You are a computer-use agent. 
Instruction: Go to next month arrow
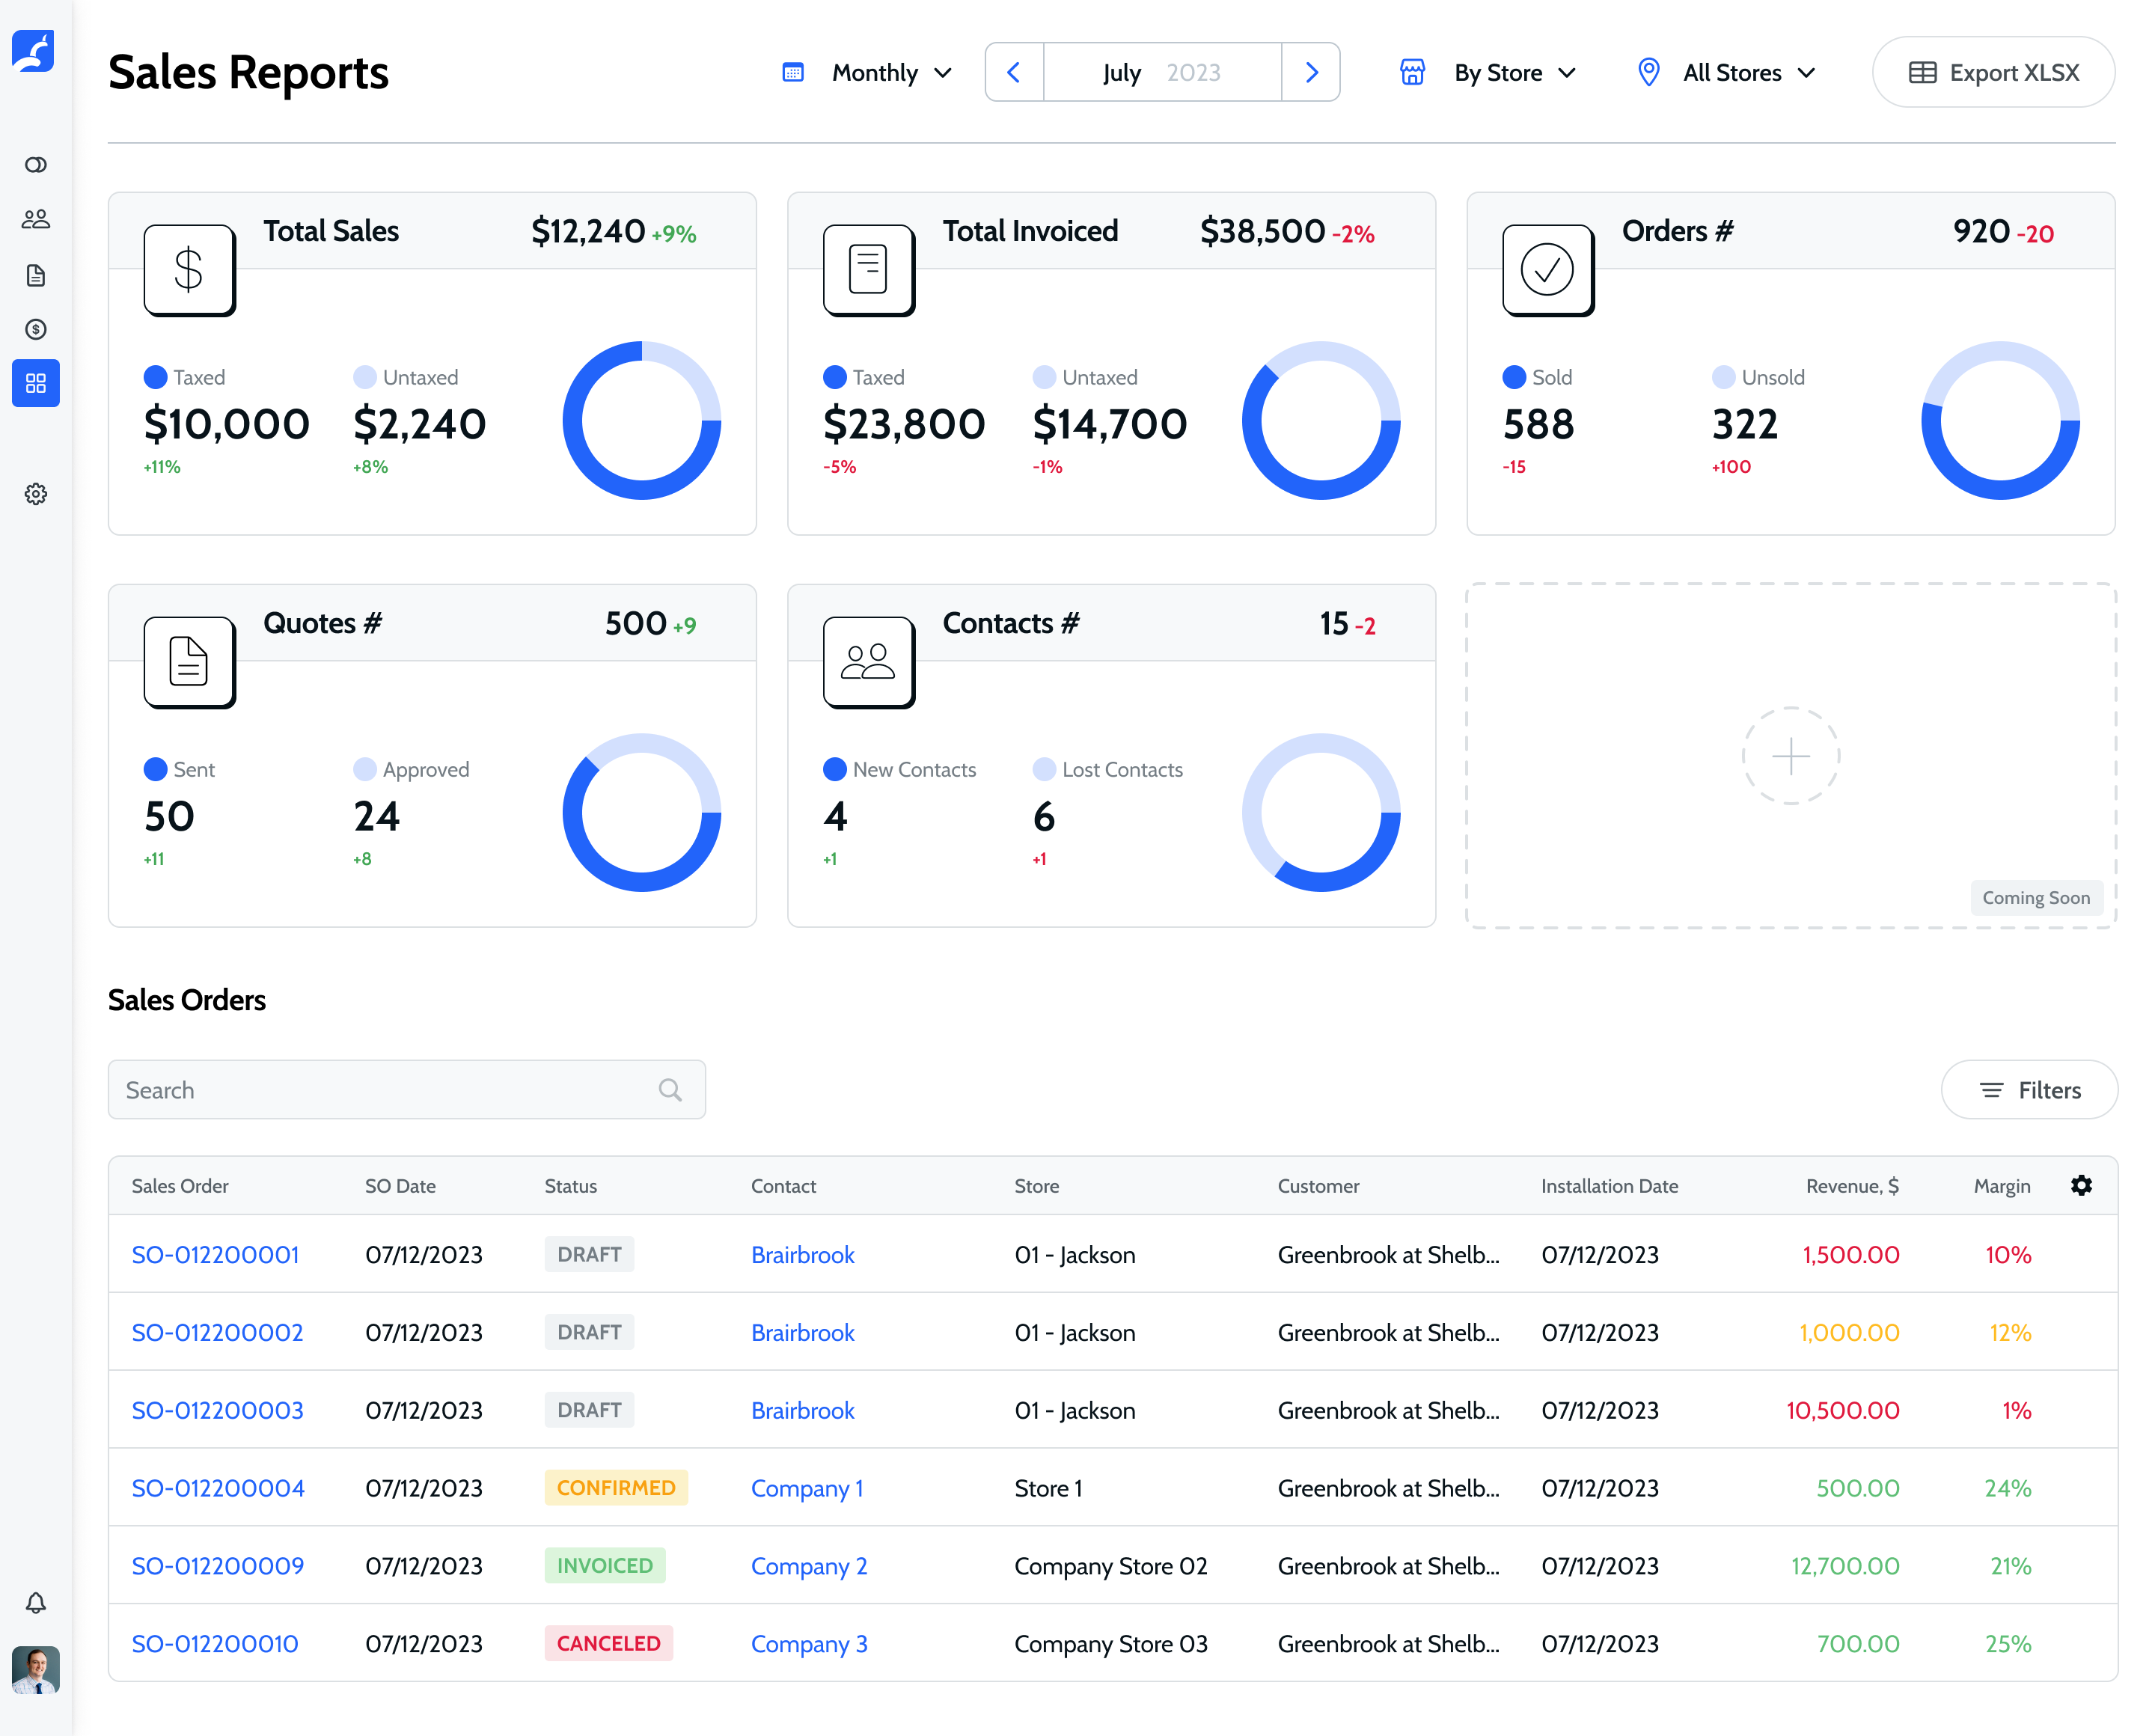1311,72
